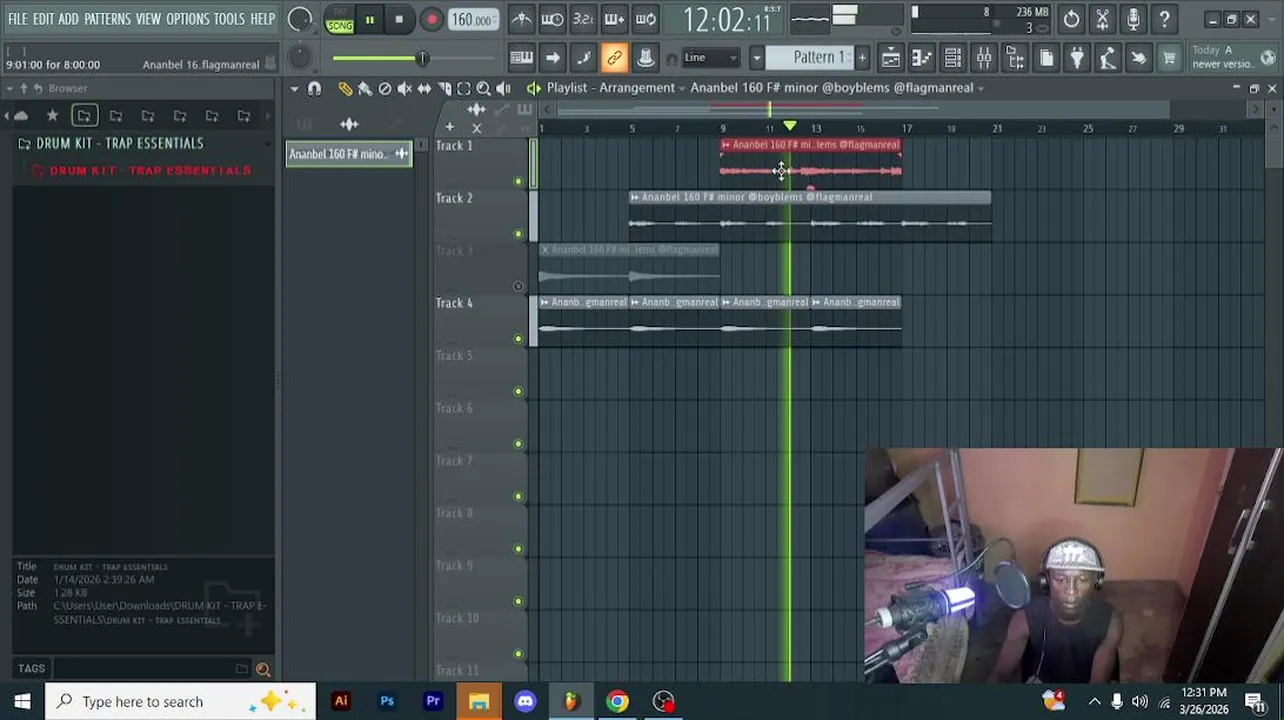
Task: Open one-click audio recording microphone icon
Action: pyautogui.click(x=1133, y=19)
